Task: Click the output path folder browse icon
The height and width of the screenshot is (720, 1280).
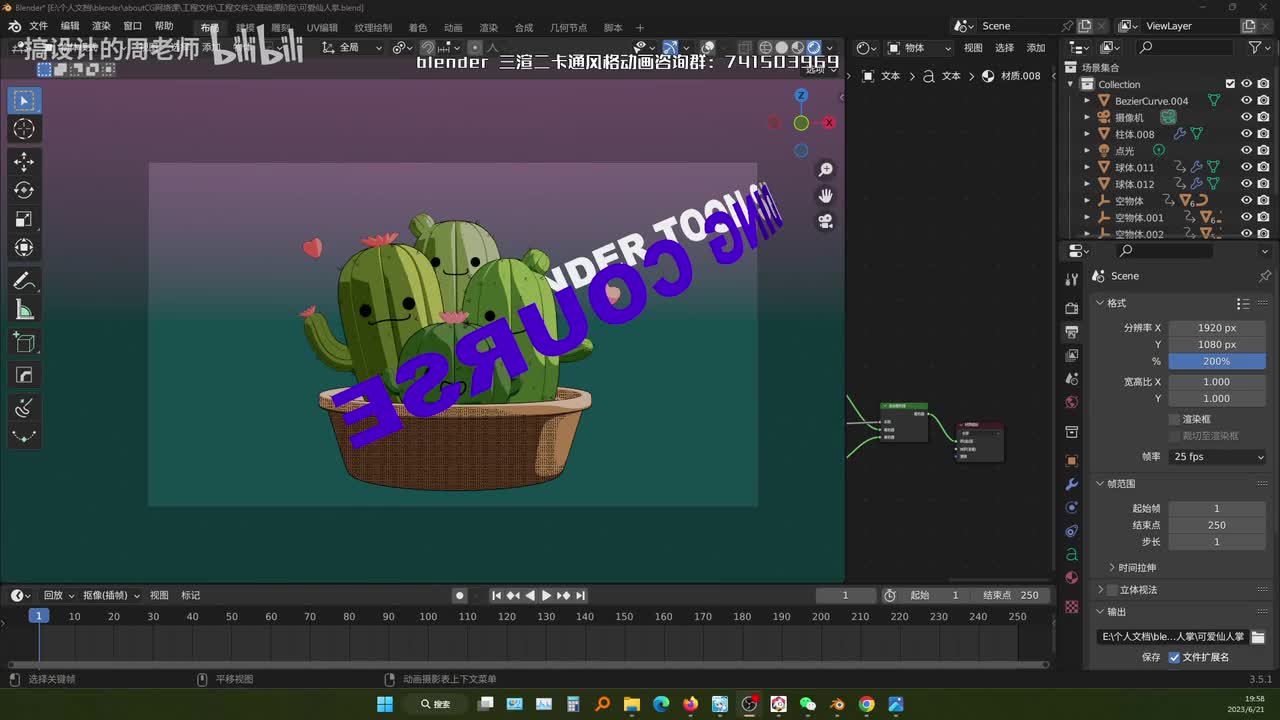Action: [x=1258, y=637]
